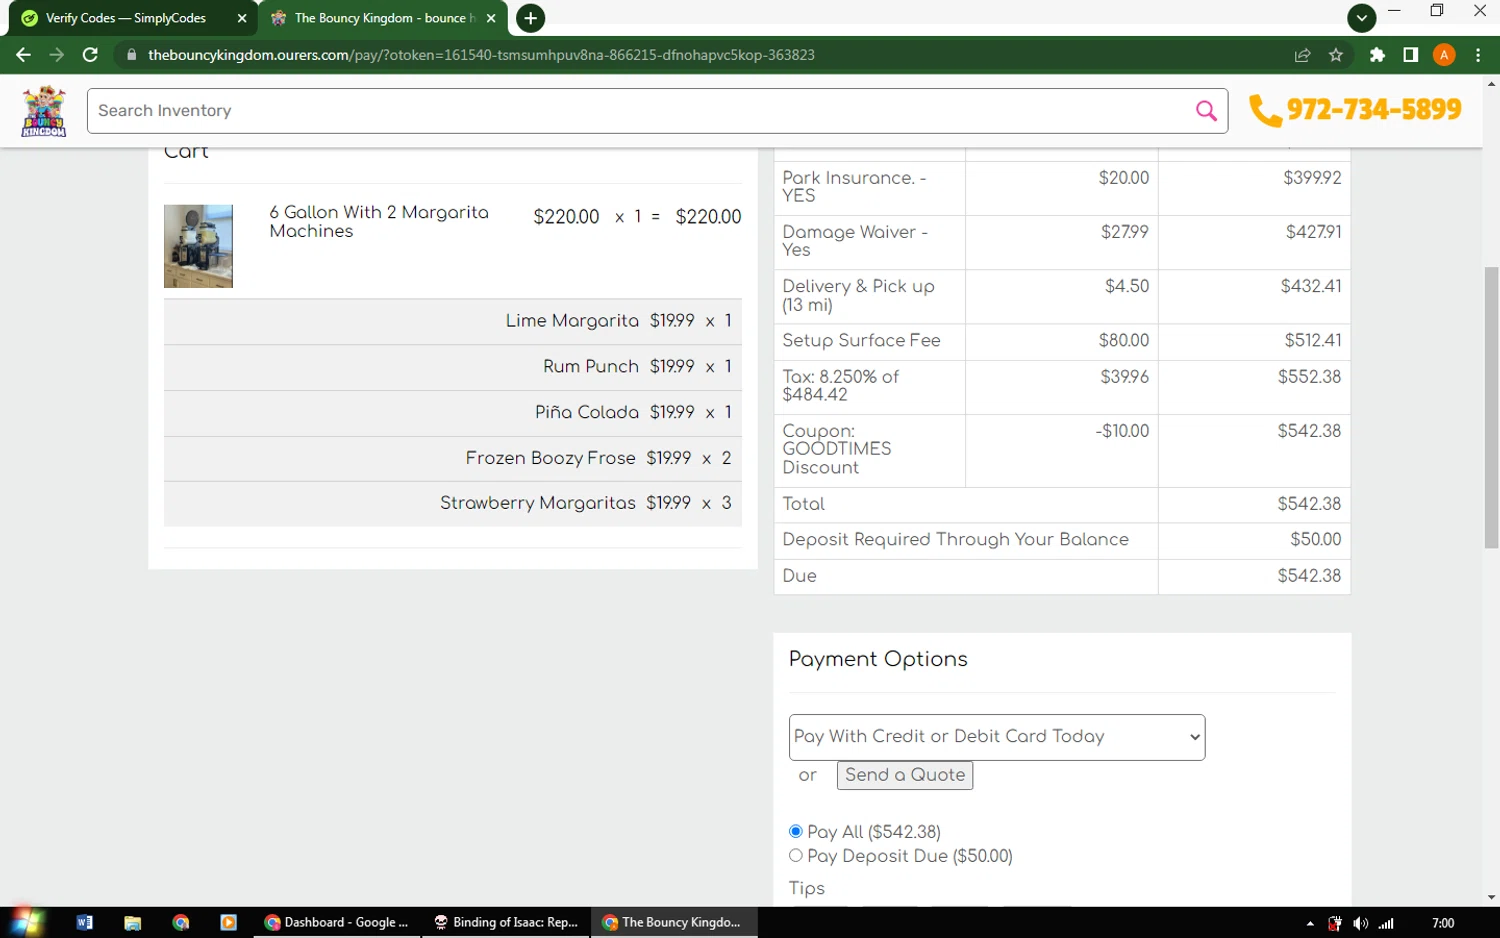Image resolution: width=1500 pixels, height=938 pixels.
Task: Open the tab search chevron button
Action: 1361,18
